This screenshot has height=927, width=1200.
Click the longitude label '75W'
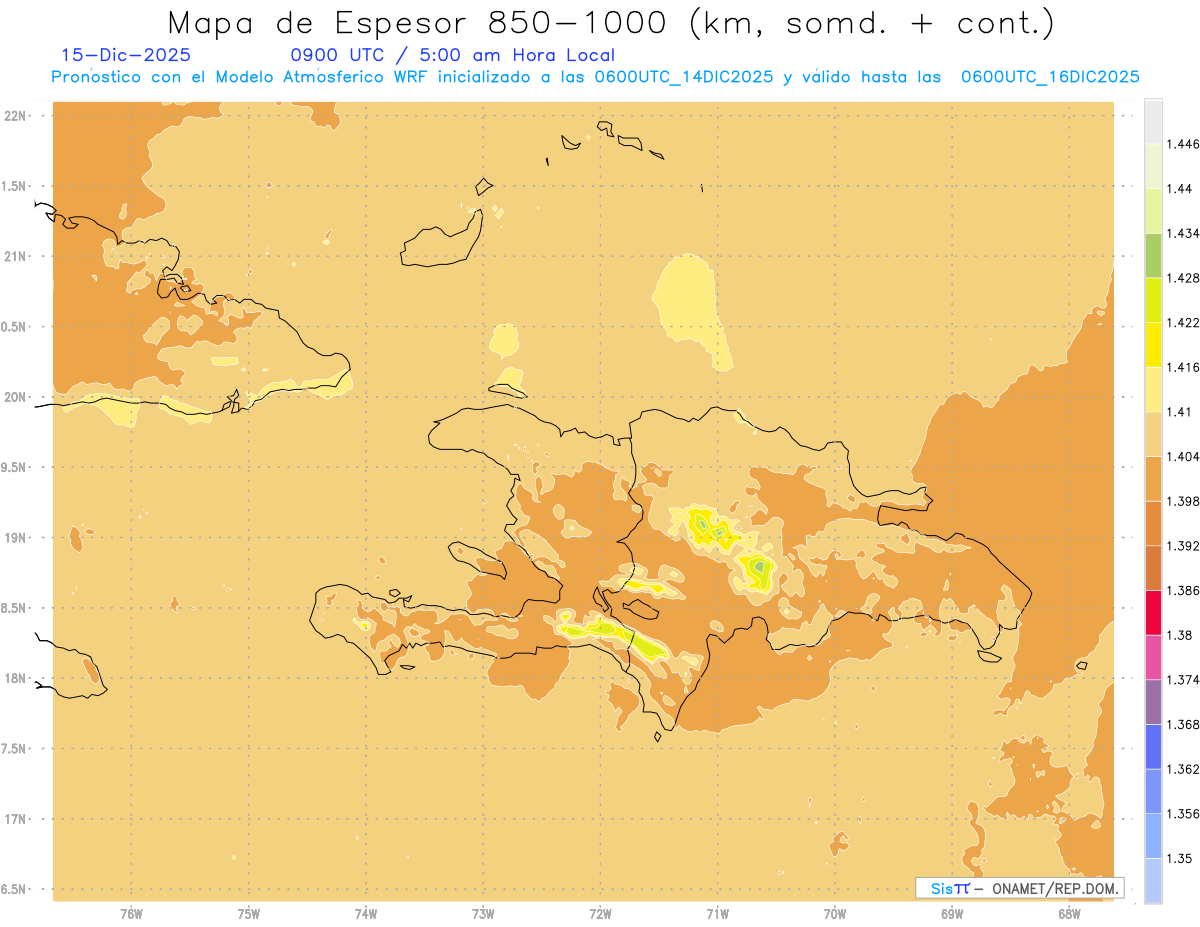click(249, 914)
